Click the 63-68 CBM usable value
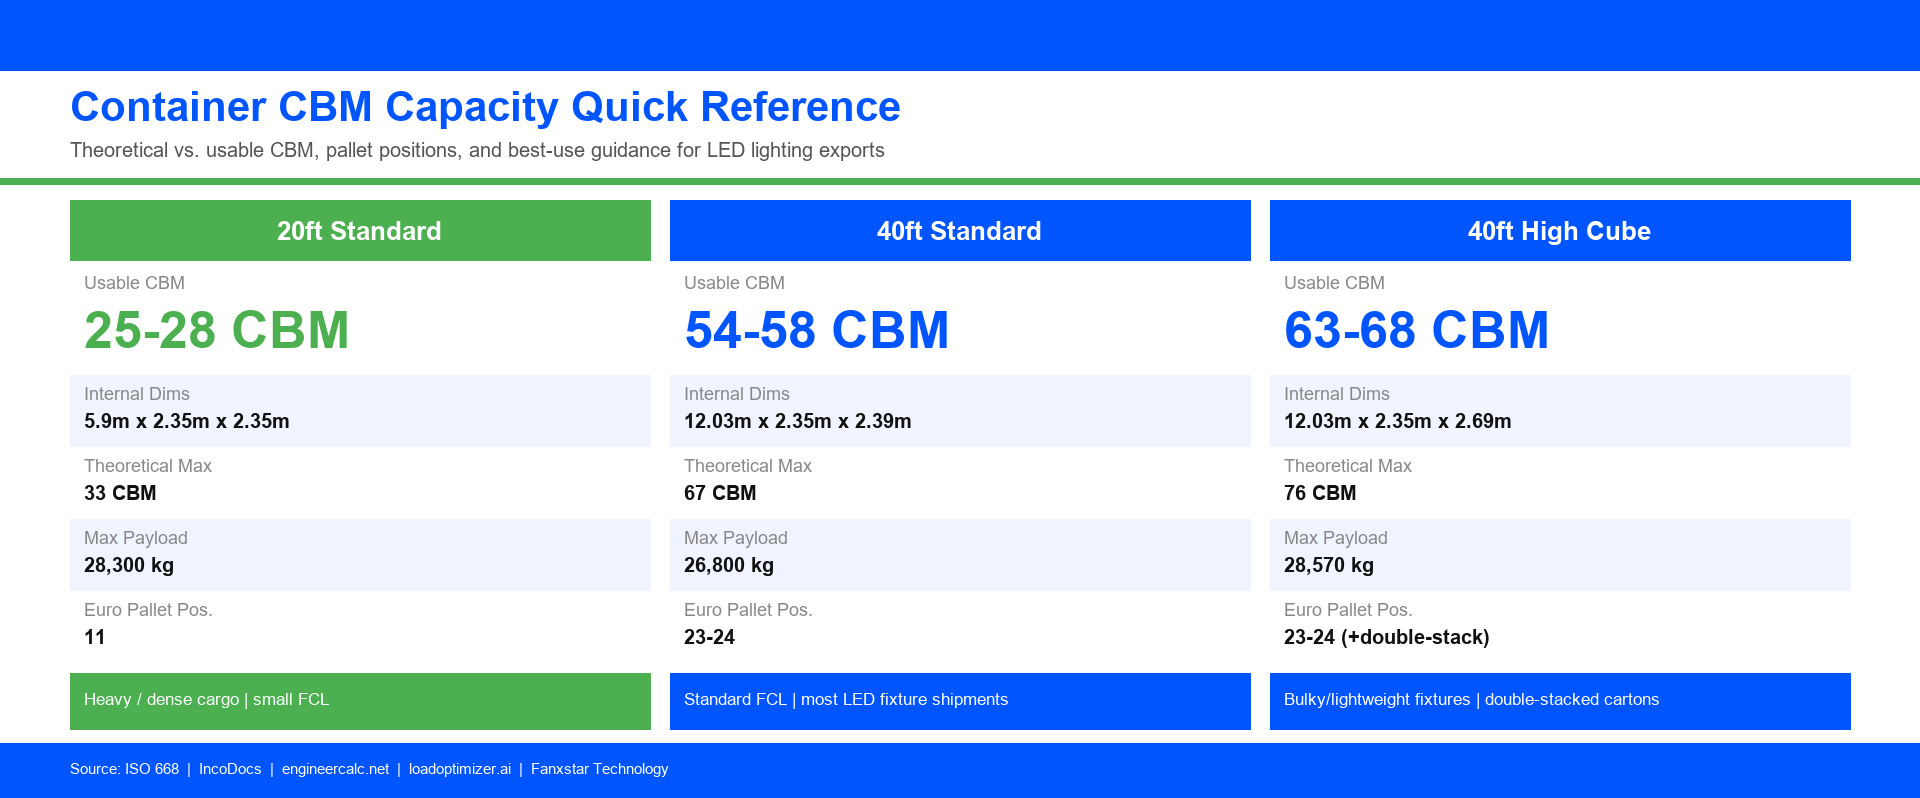 click(x=1416, y=330)
